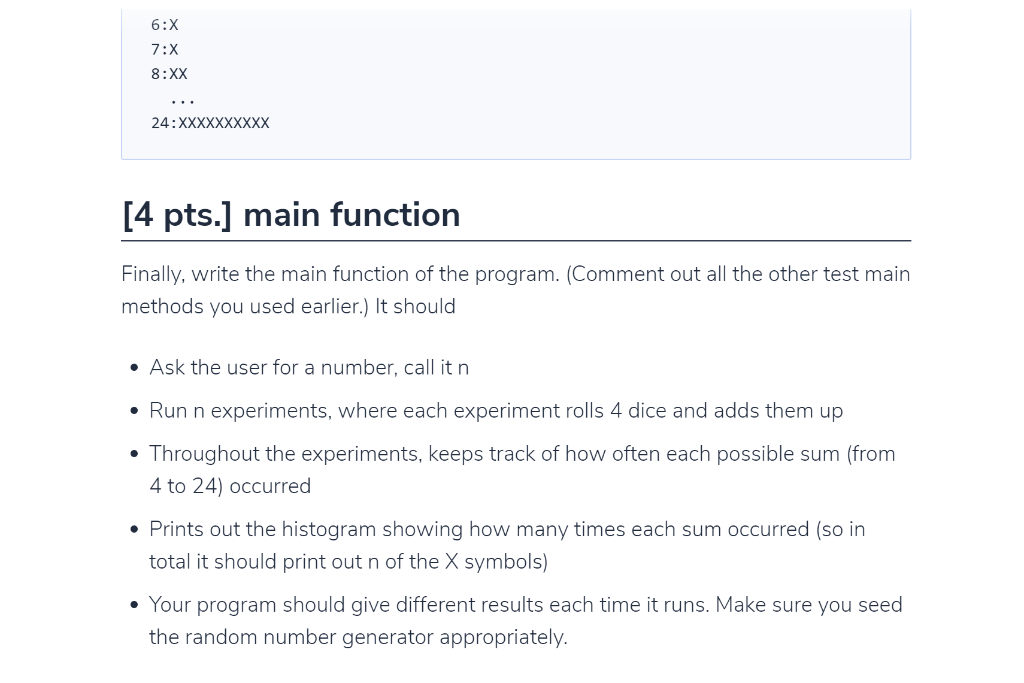The height and width of the screenshot is (683, 1024).
Task: Click the "4 to 24) occurred" line
Action: 230,486
